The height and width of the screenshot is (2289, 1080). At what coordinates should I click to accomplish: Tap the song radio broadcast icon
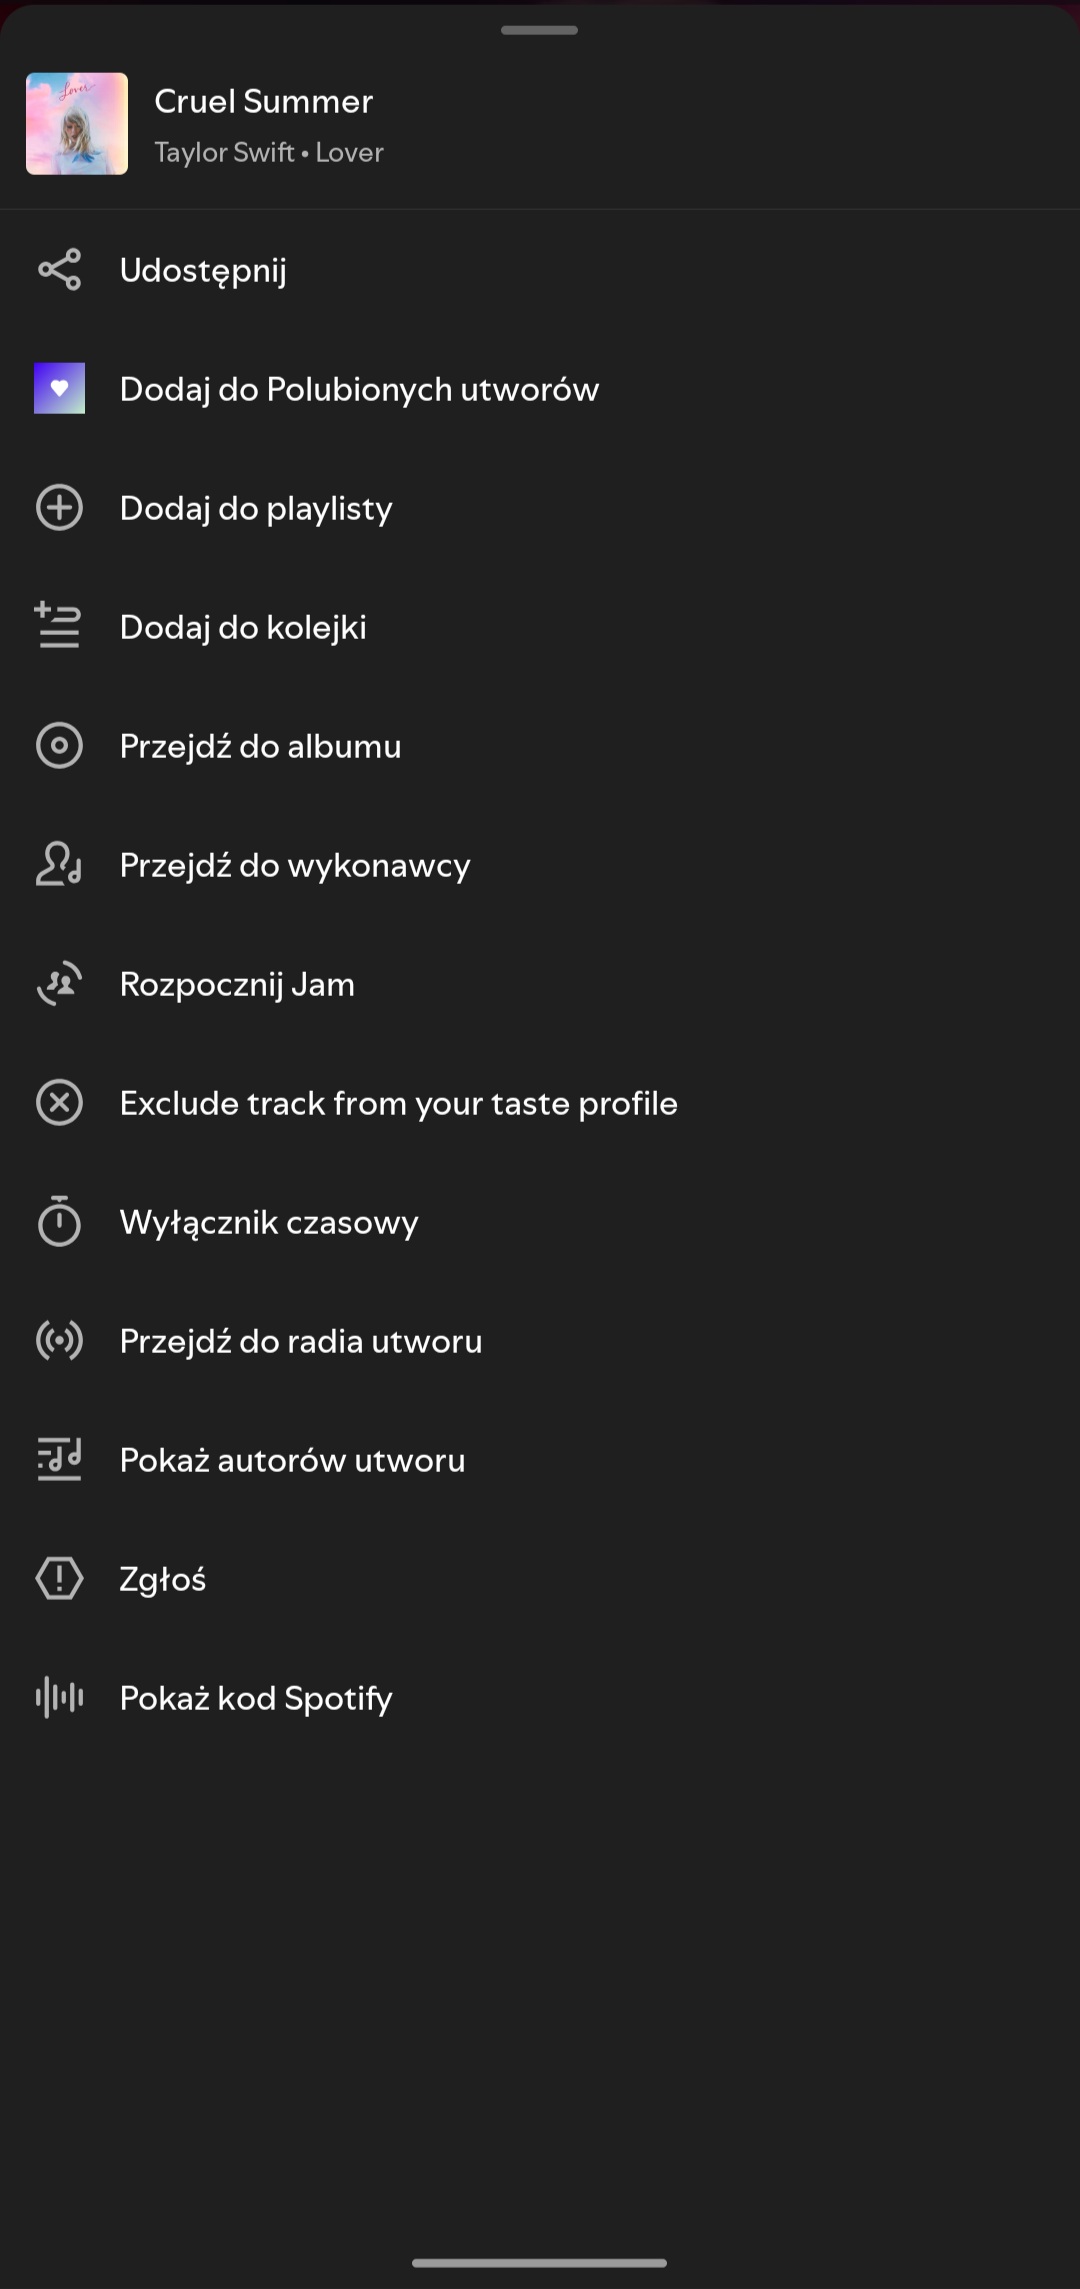[x=59, y=1341]
